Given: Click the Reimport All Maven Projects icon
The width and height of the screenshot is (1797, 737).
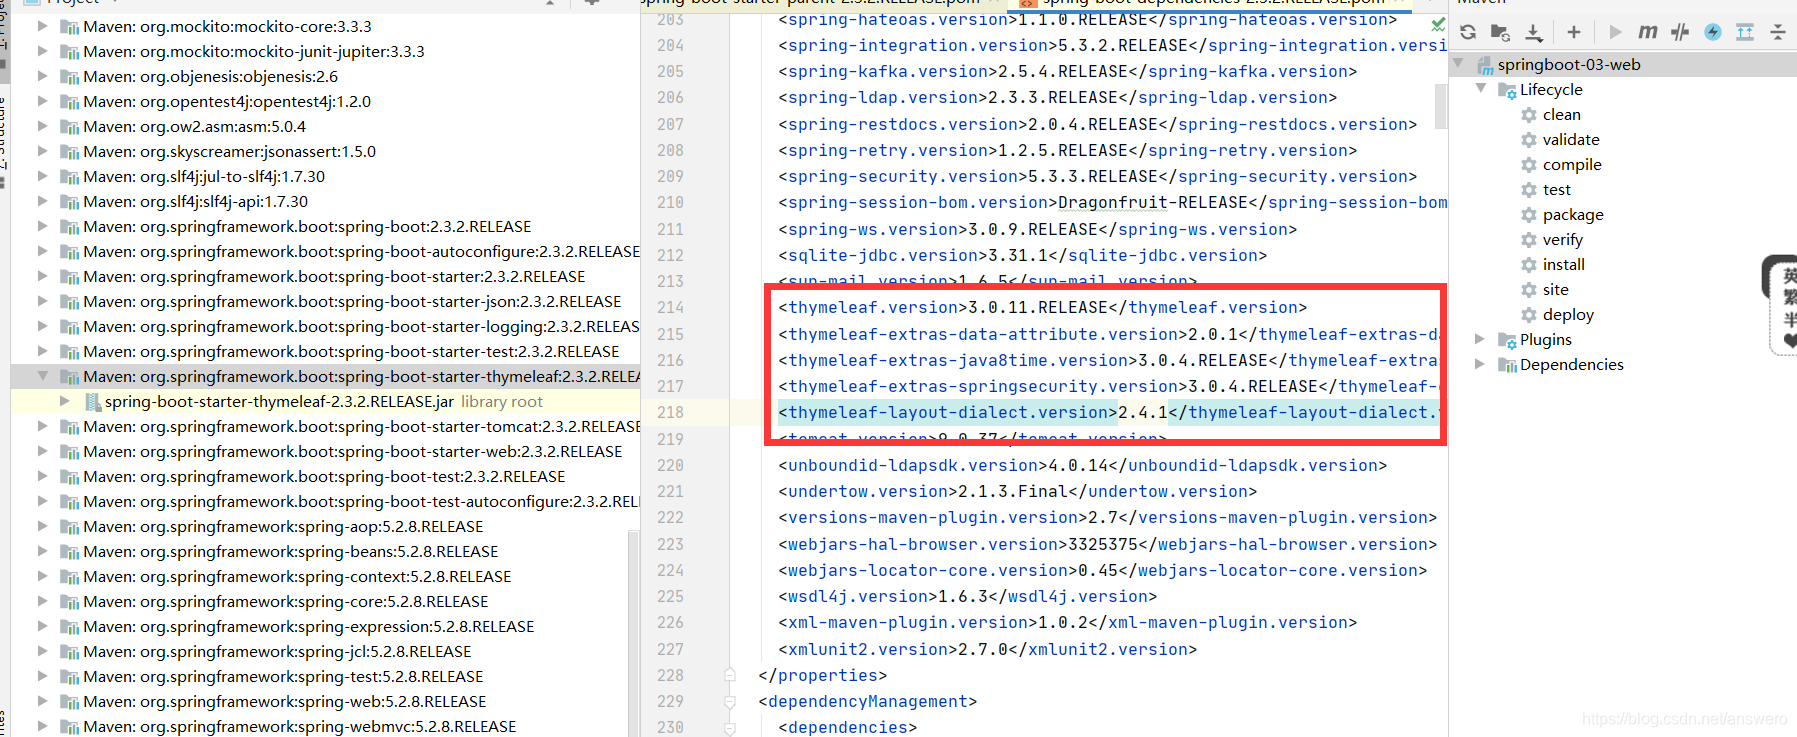Looking at the screenshot, I should tap(1468, 32).
